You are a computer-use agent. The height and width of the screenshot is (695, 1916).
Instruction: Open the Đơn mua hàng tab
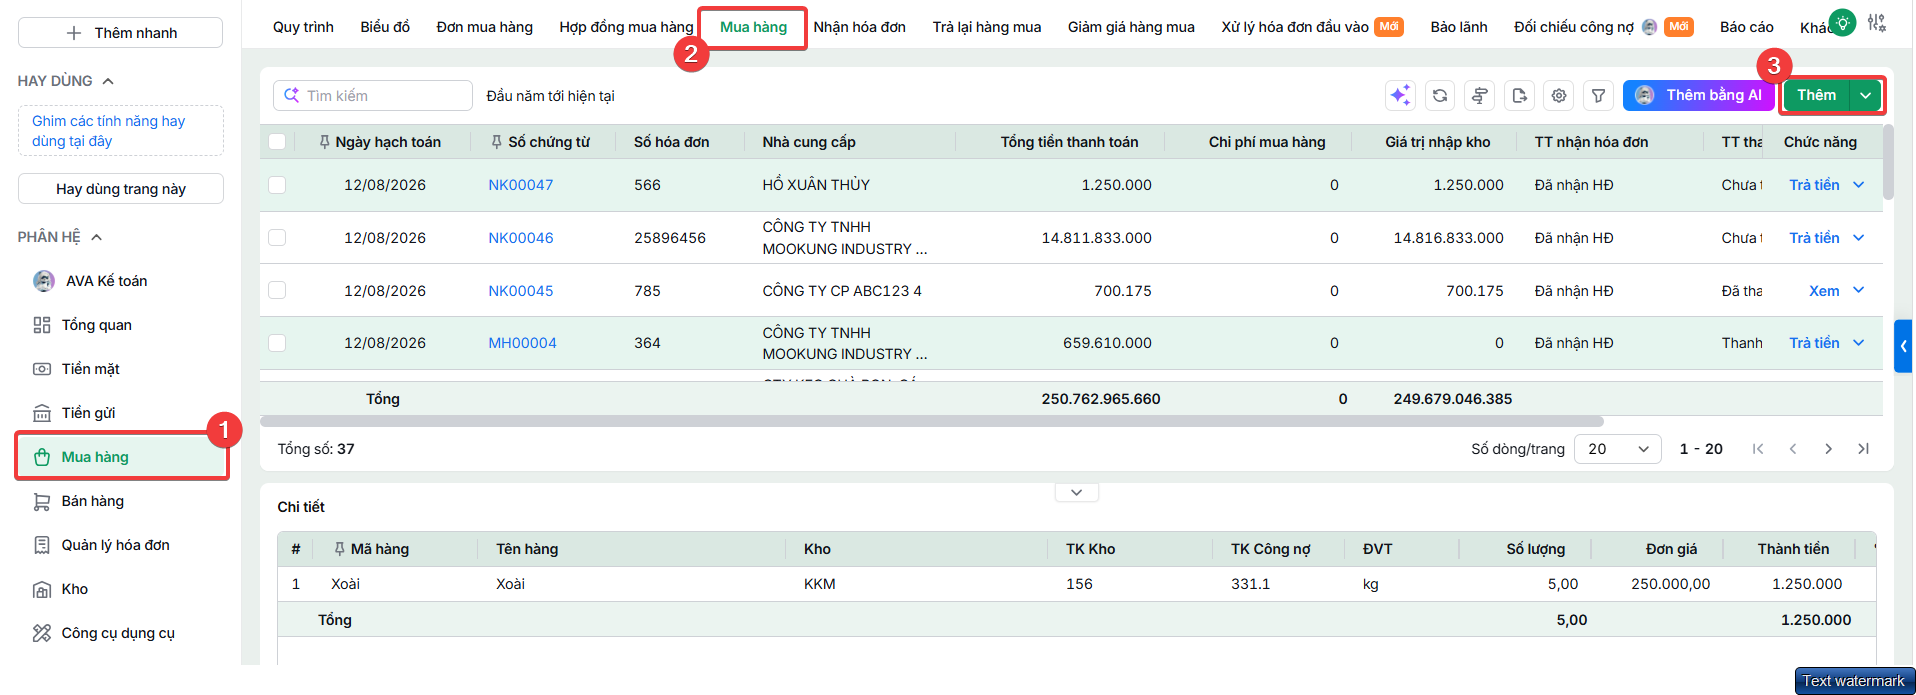pos(484,27)
